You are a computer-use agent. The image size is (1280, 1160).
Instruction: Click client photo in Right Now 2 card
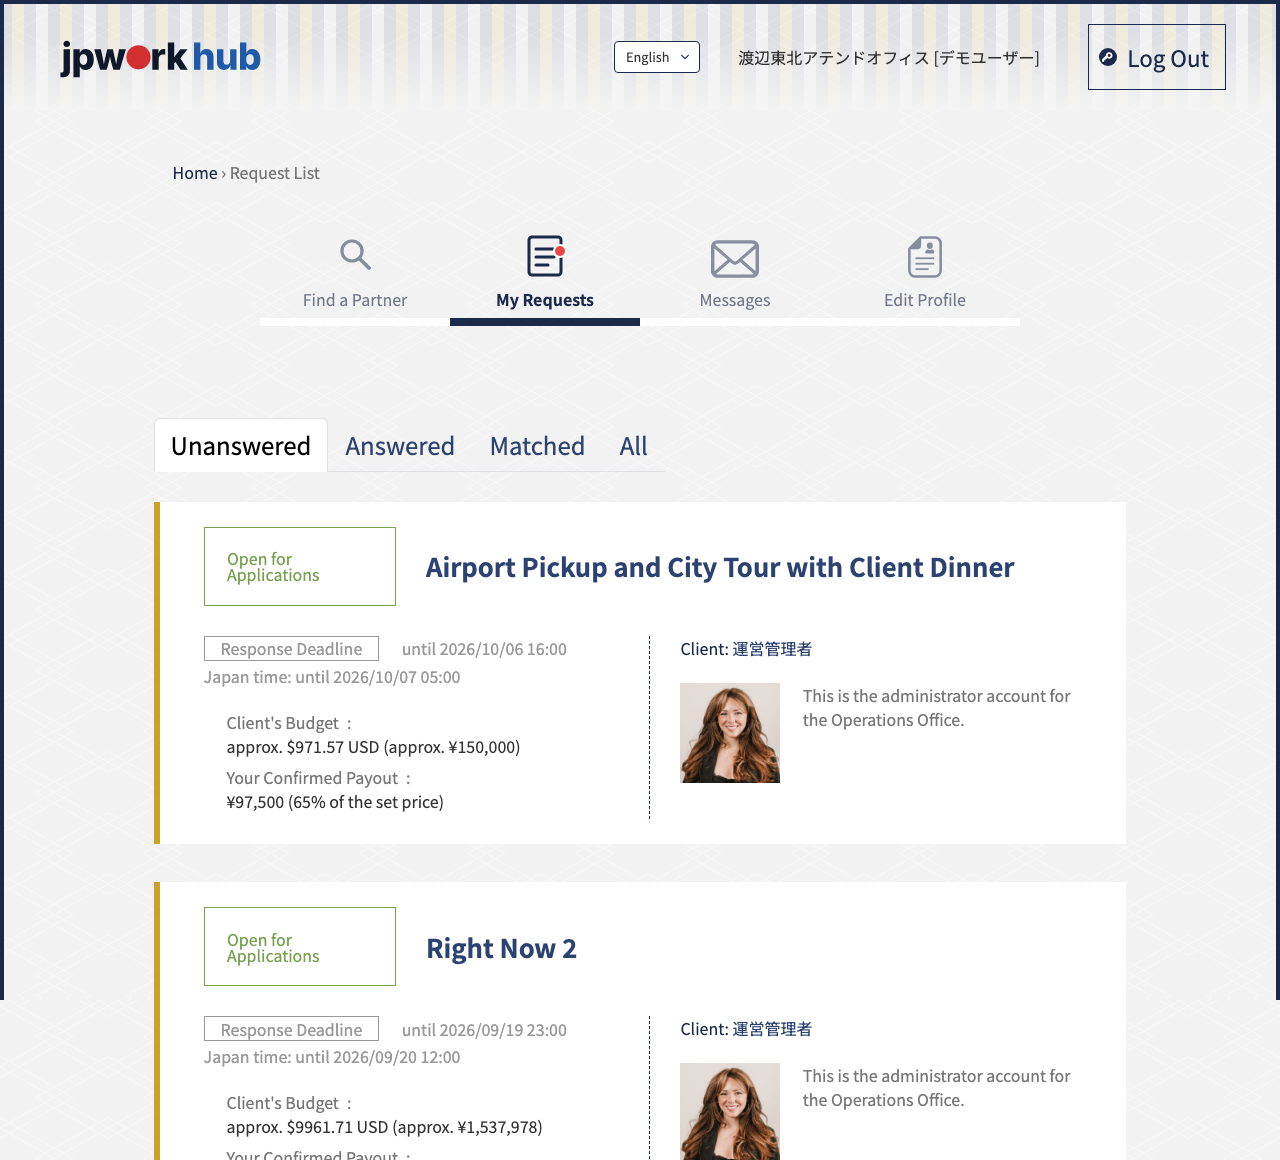730,1112
